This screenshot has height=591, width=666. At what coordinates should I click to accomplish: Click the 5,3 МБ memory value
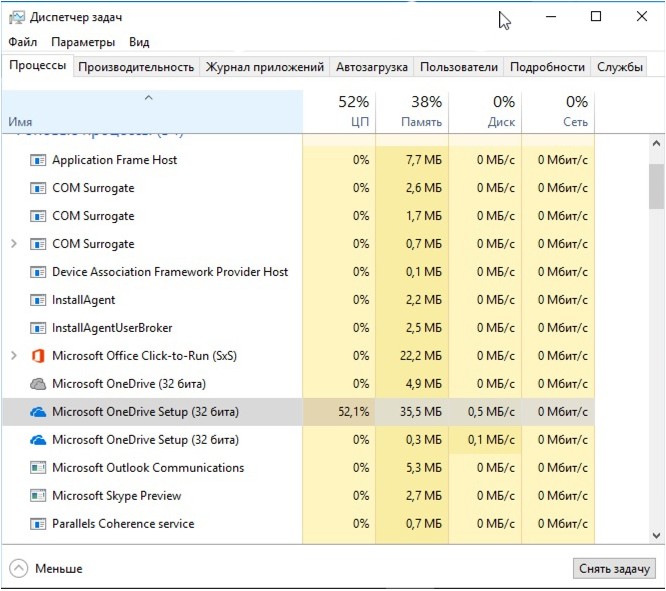[x=423, y=468]
